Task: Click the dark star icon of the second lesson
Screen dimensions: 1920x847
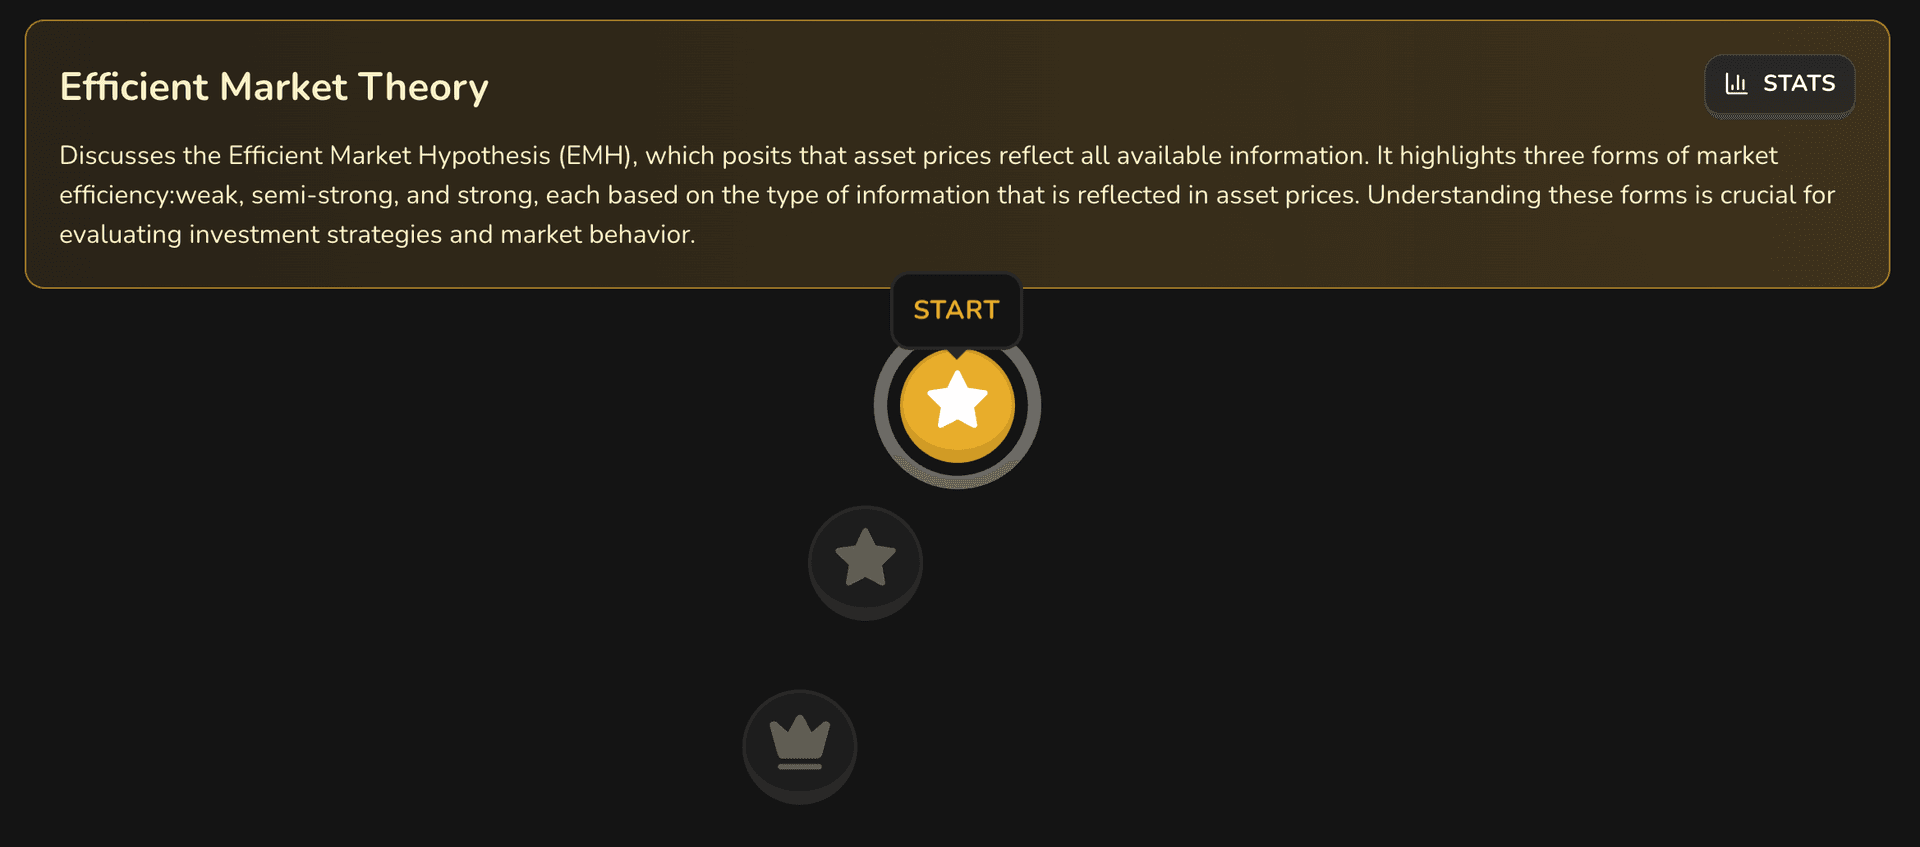Action: click(865, 557)
